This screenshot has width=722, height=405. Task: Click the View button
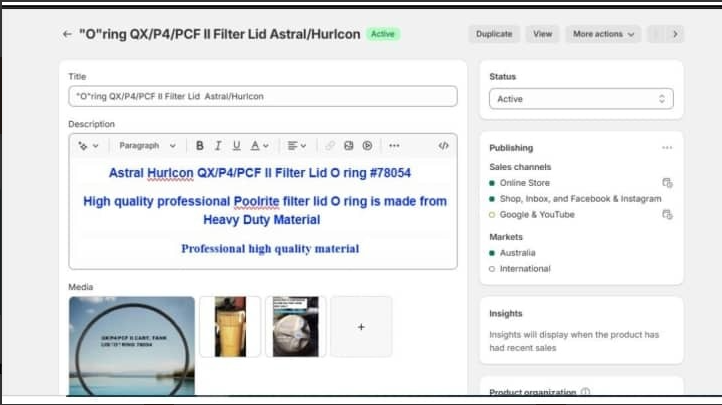[542, 34]
